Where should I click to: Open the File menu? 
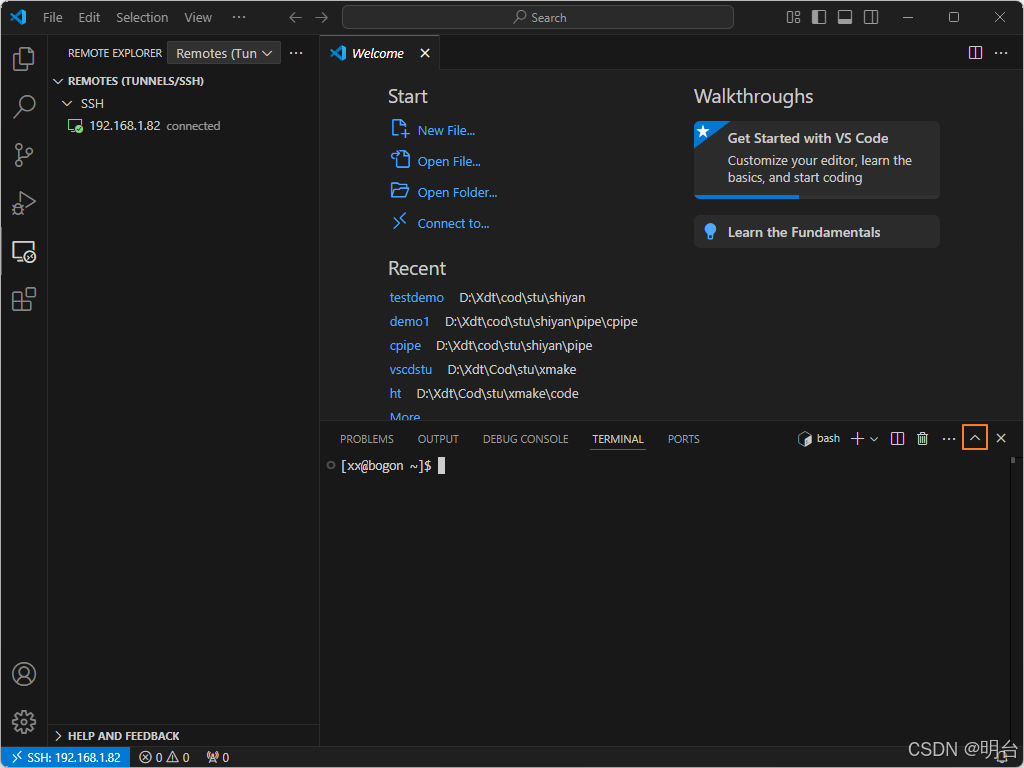coord(52,18)
